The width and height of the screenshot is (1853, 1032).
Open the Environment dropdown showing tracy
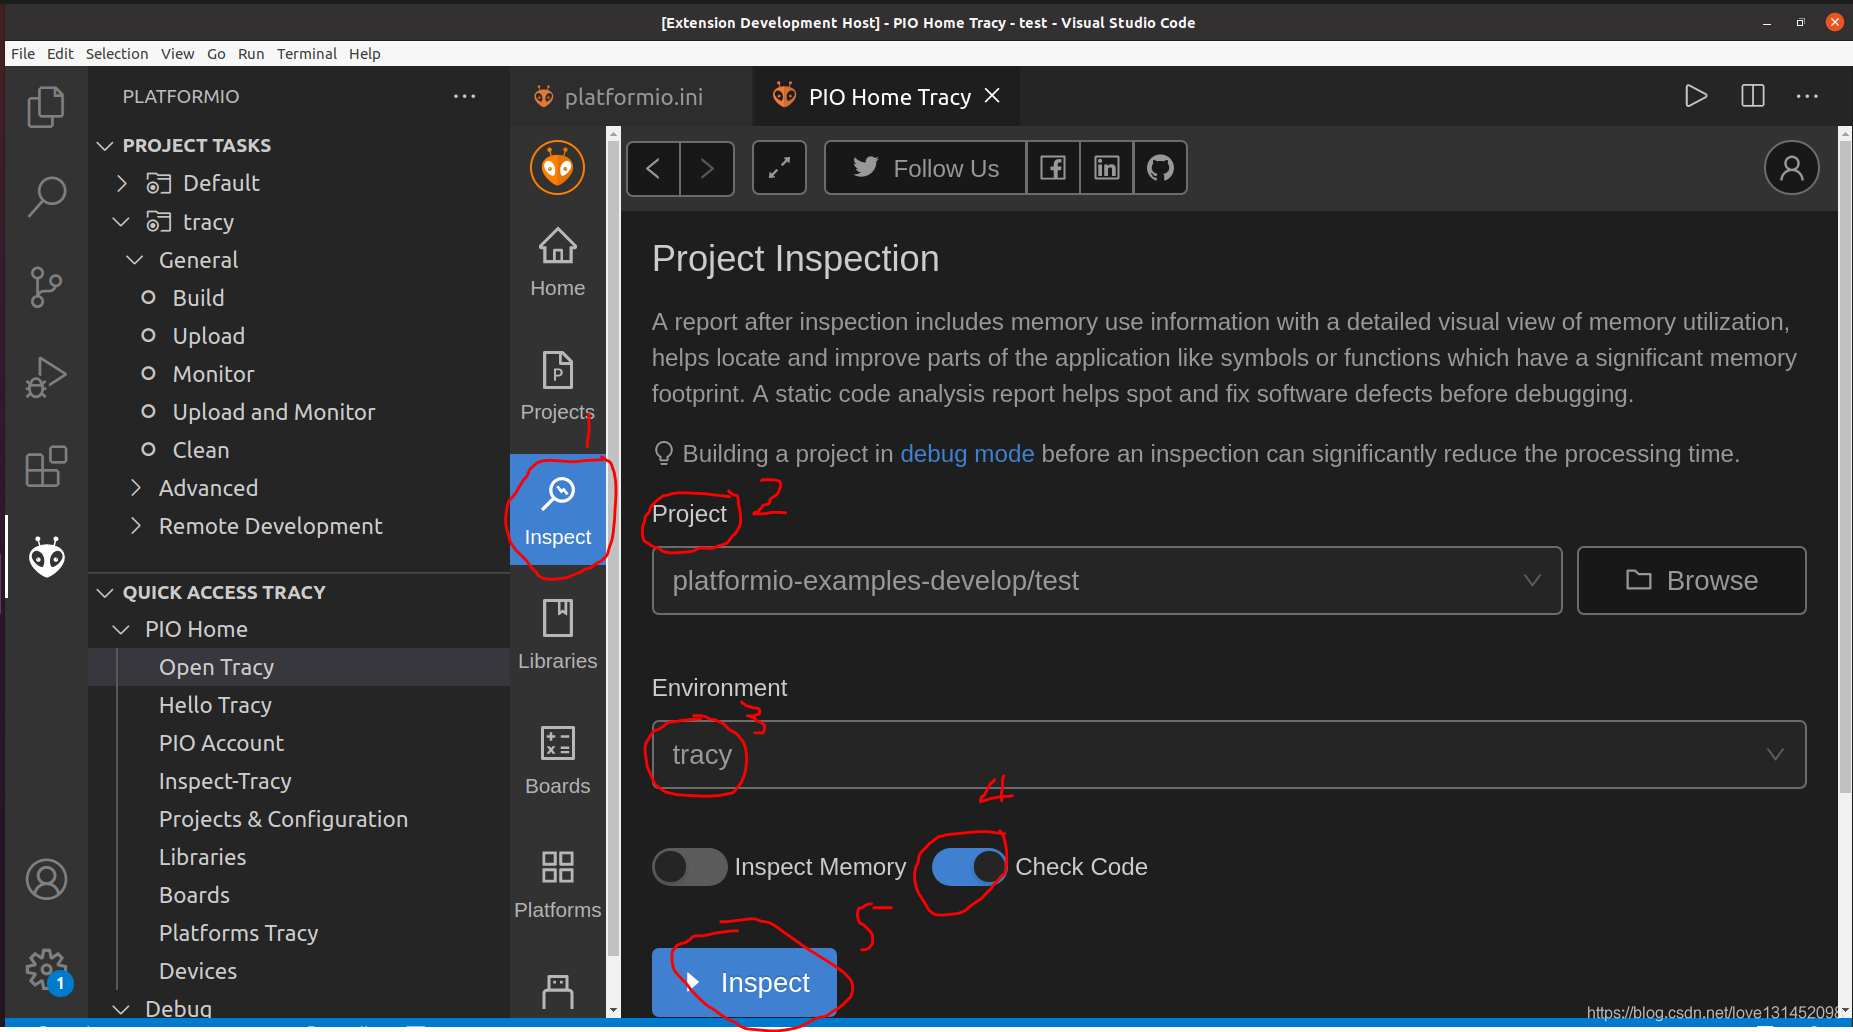(1228, 754)
